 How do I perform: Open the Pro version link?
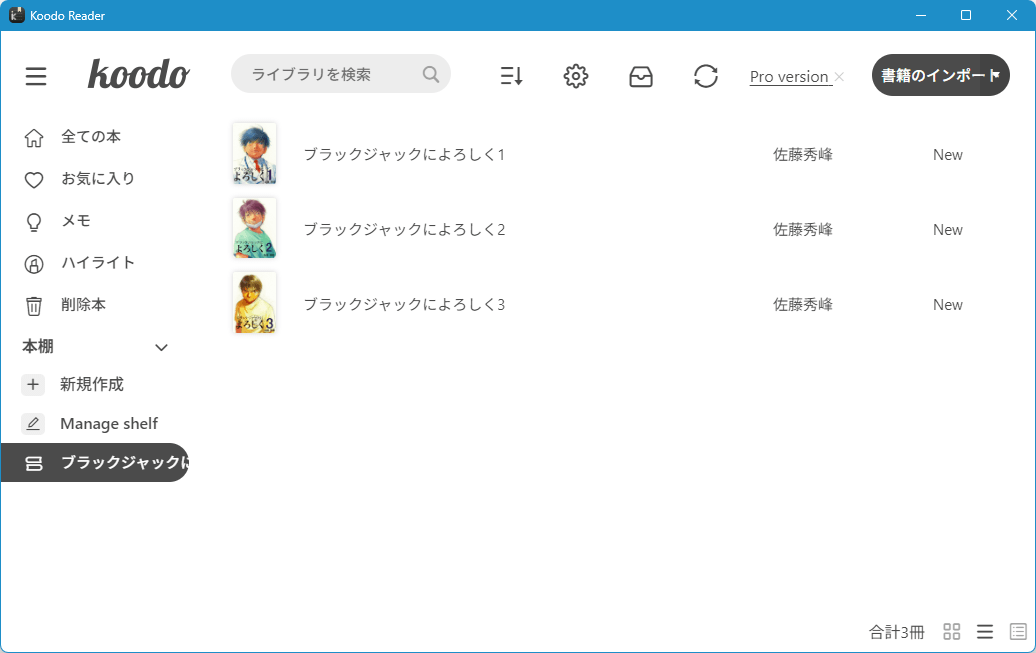click(x=789, y=77)
